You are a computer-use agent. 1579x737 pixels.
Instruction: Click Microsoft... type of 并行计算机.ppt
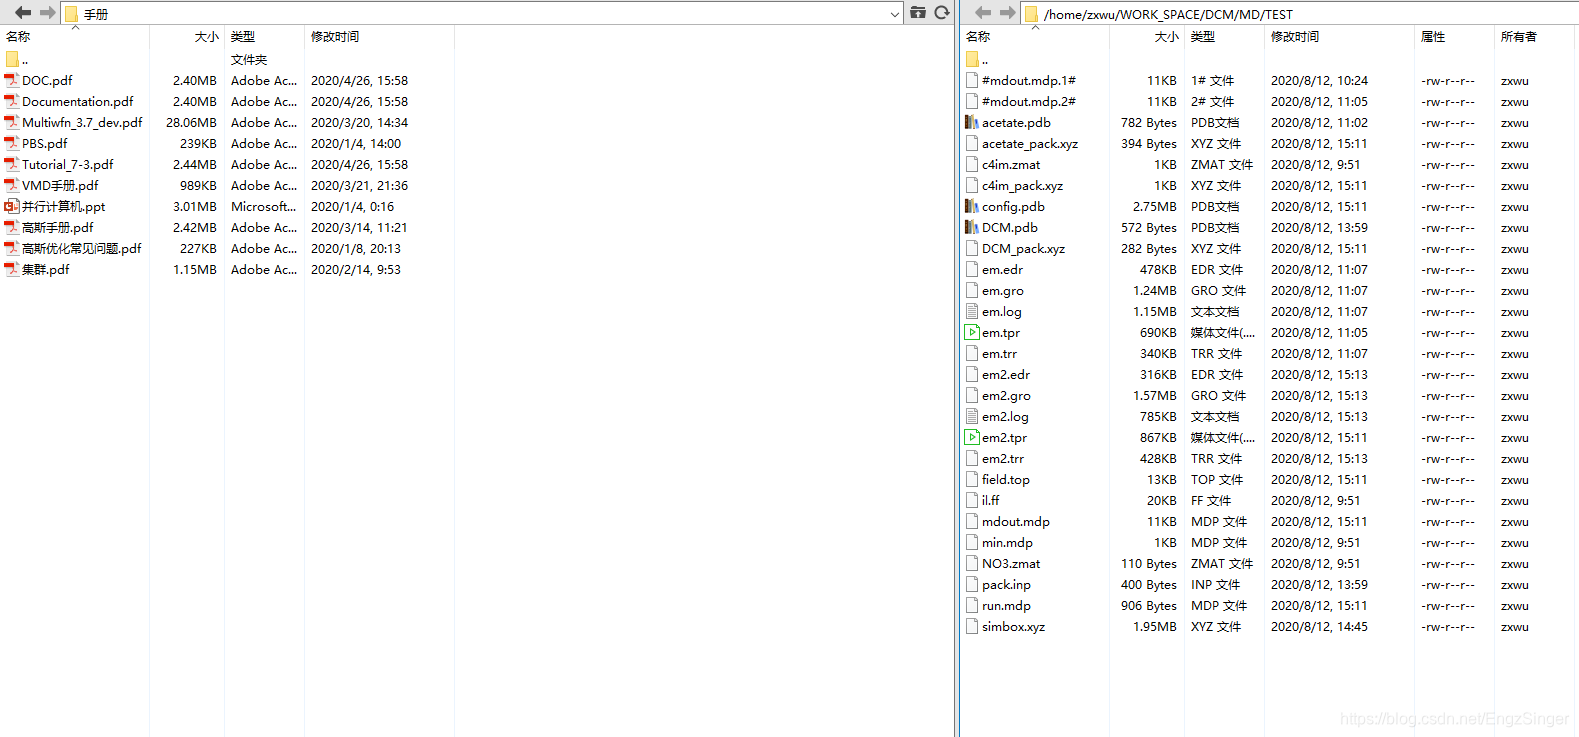click(x=263, y=206)
